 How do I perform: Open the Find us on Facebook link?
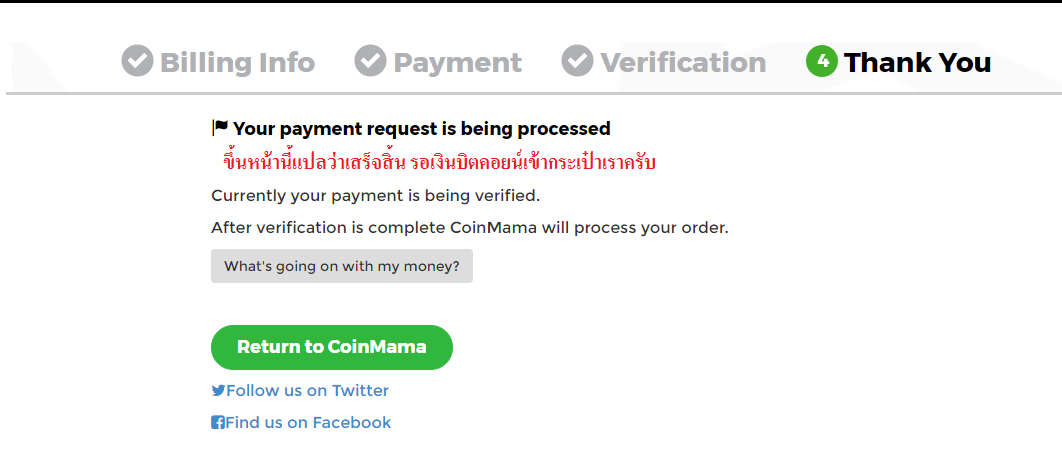[x=301, y=423]
